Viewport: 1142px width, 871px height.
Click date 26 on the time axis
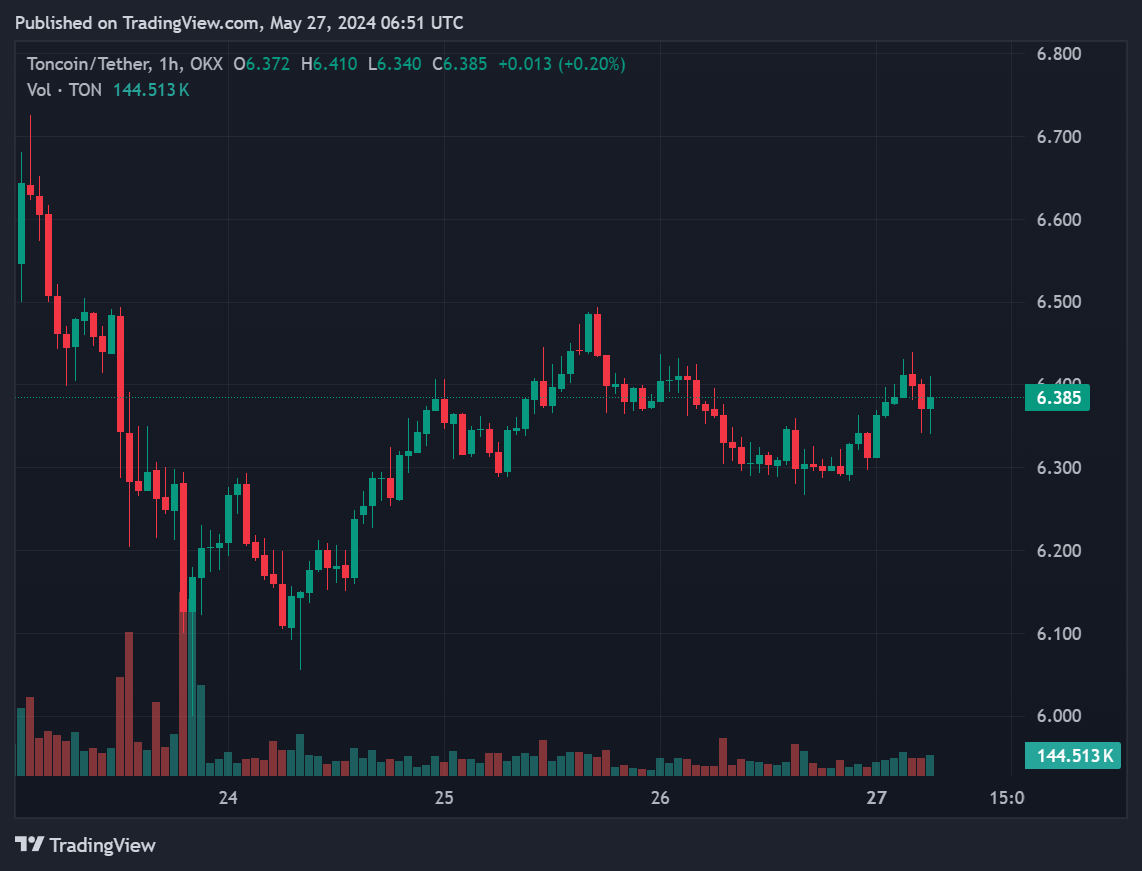click(x=660, y=798)
